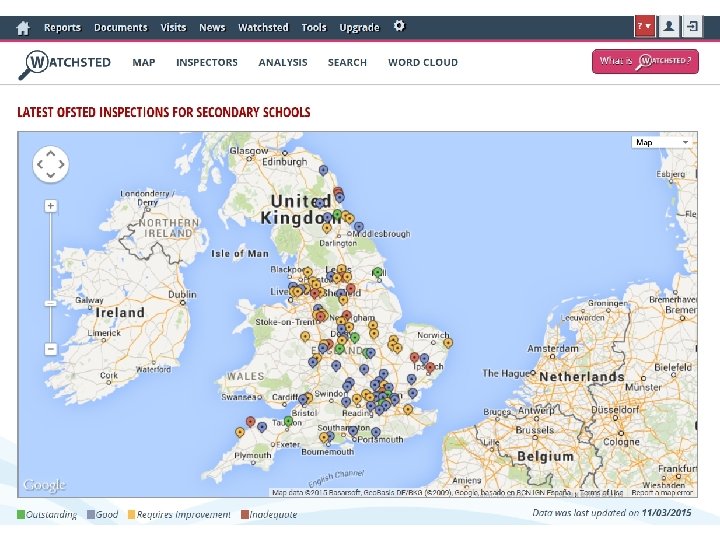Click the 'Netherlands' map label
Screen dimensions: 720x540
(x=582, y=377)
